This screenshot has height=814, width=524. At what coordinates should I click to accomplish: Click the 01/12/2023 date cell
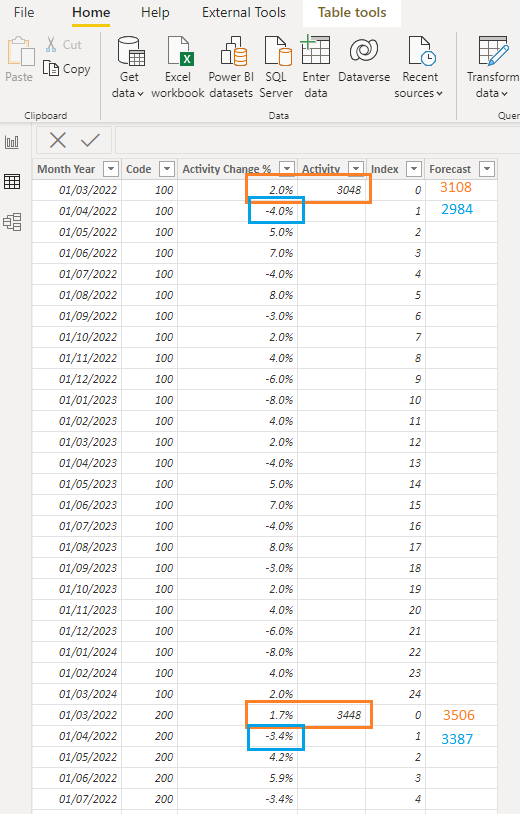point(77,631)
